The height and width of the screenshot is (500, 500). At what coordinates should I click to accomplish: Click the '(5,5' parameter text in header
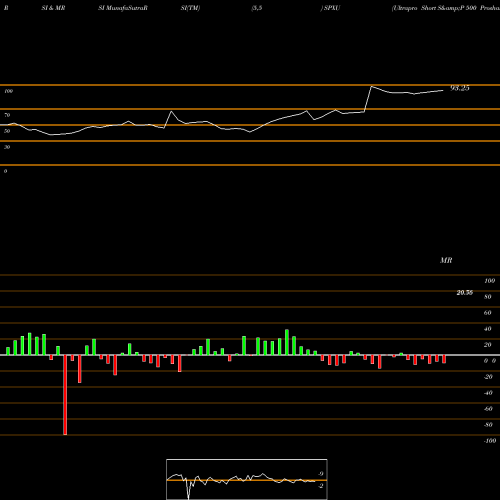(257, 8)
